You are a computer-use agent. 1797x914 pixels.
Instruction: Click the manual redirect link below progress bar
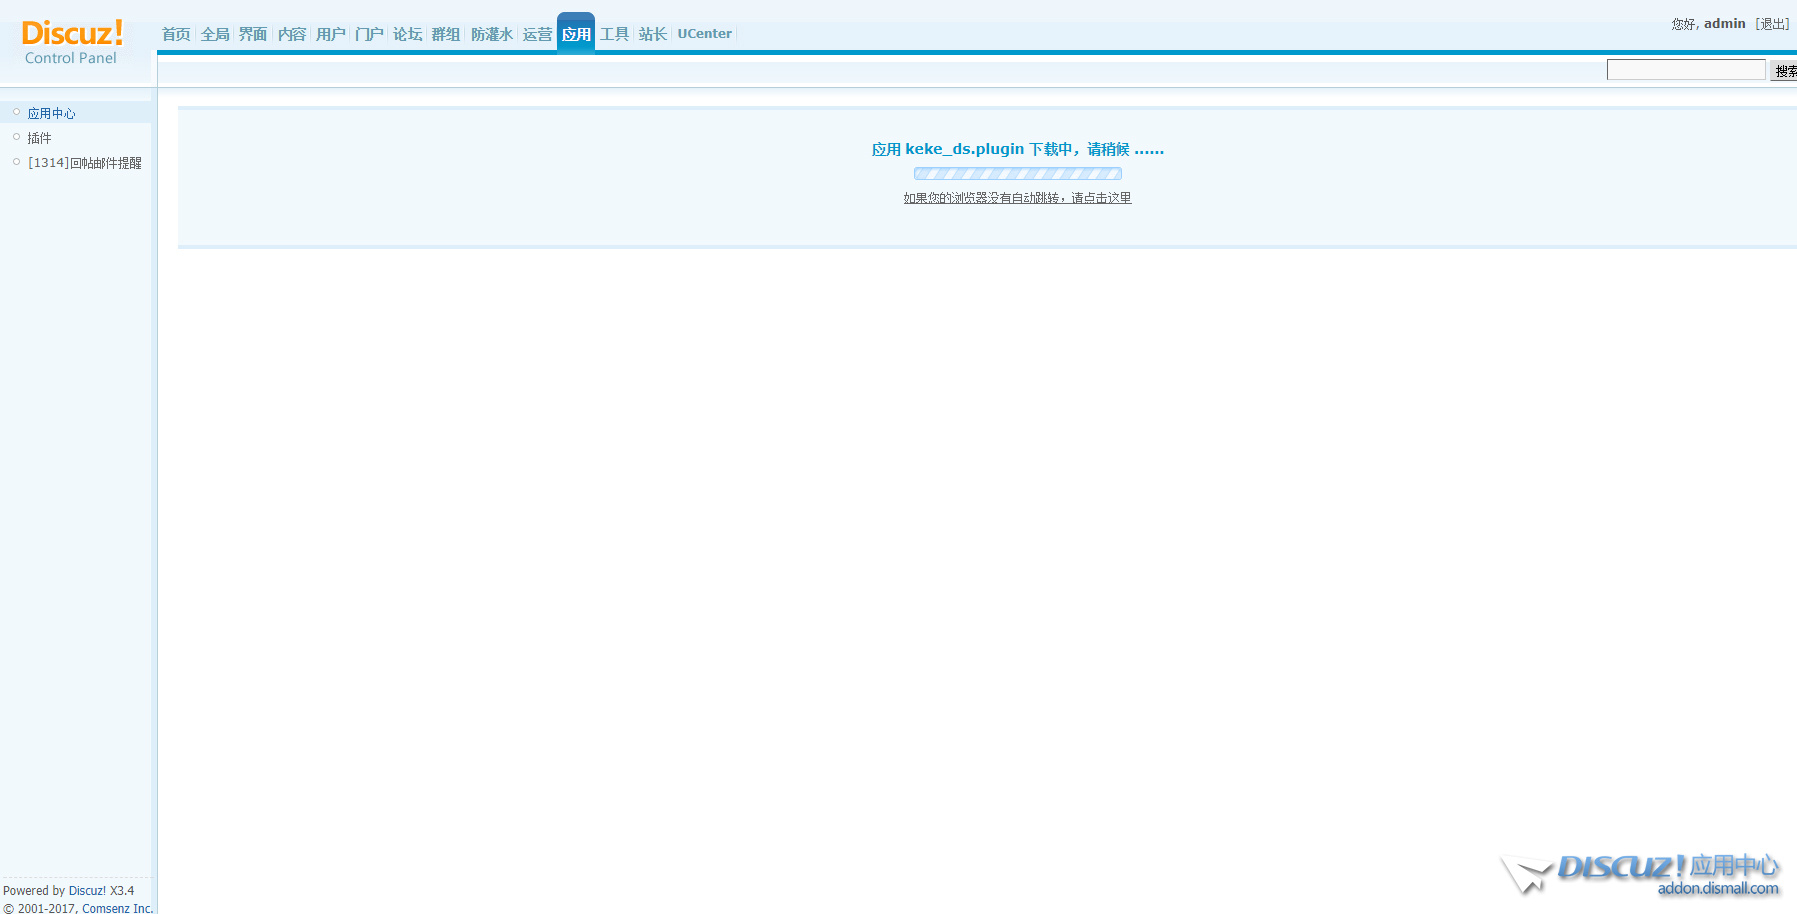[1017, 198]
